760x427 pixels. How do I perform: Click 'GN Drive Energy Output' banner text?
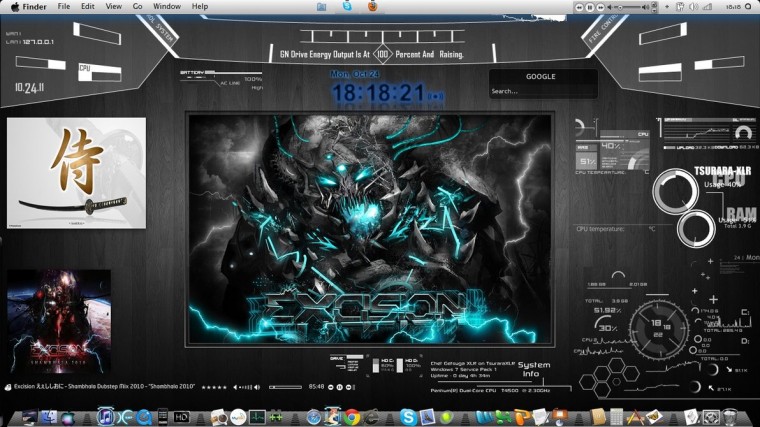click(x=325, y=55)
